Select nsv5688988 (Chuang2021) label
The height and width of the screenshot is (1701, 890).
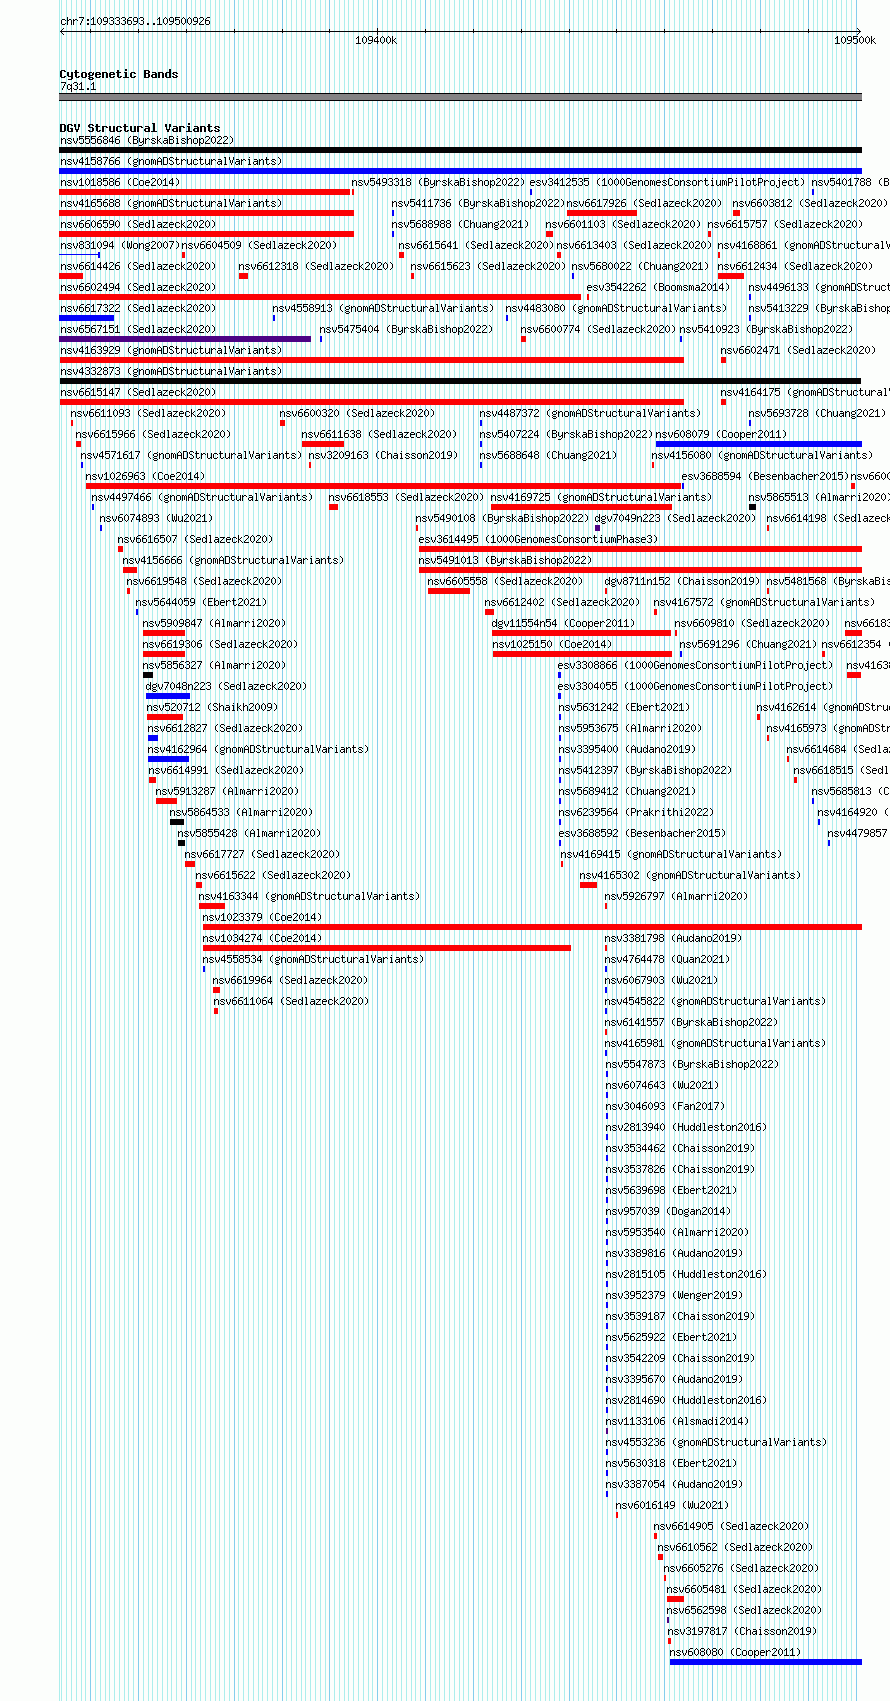coord(460,225)
